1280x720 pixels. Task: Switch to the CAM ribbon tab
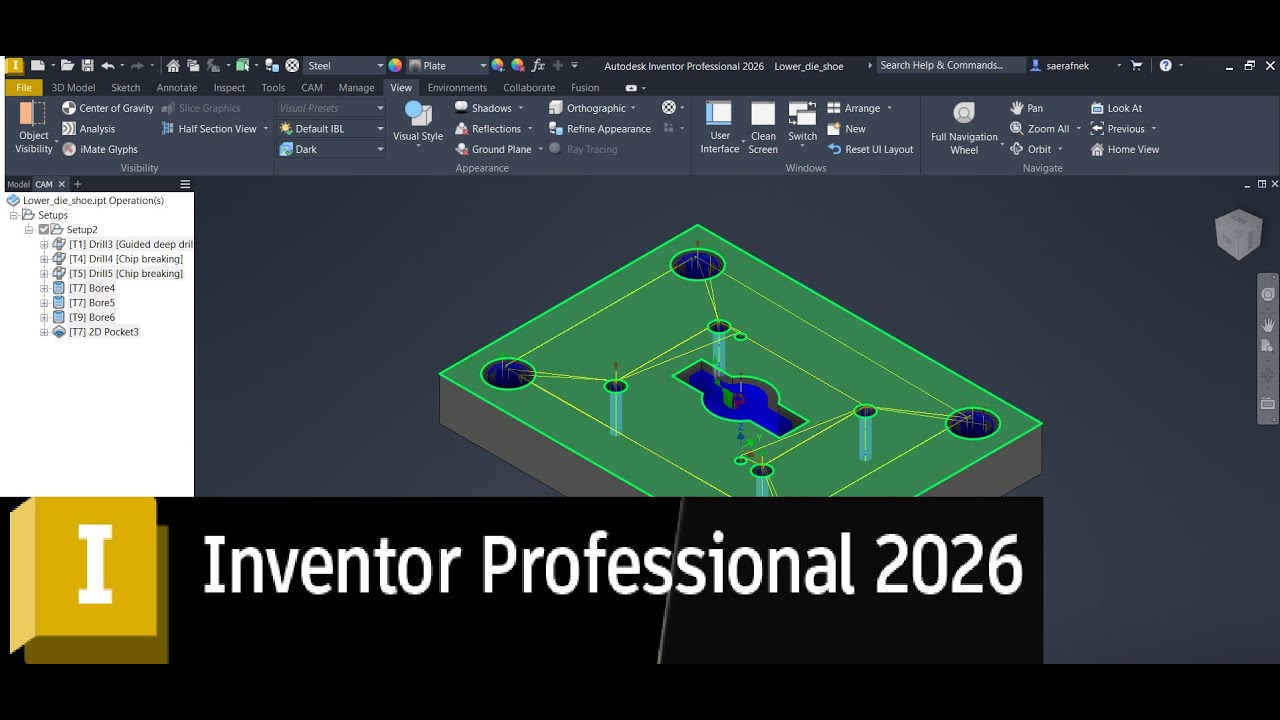point(311,88)
